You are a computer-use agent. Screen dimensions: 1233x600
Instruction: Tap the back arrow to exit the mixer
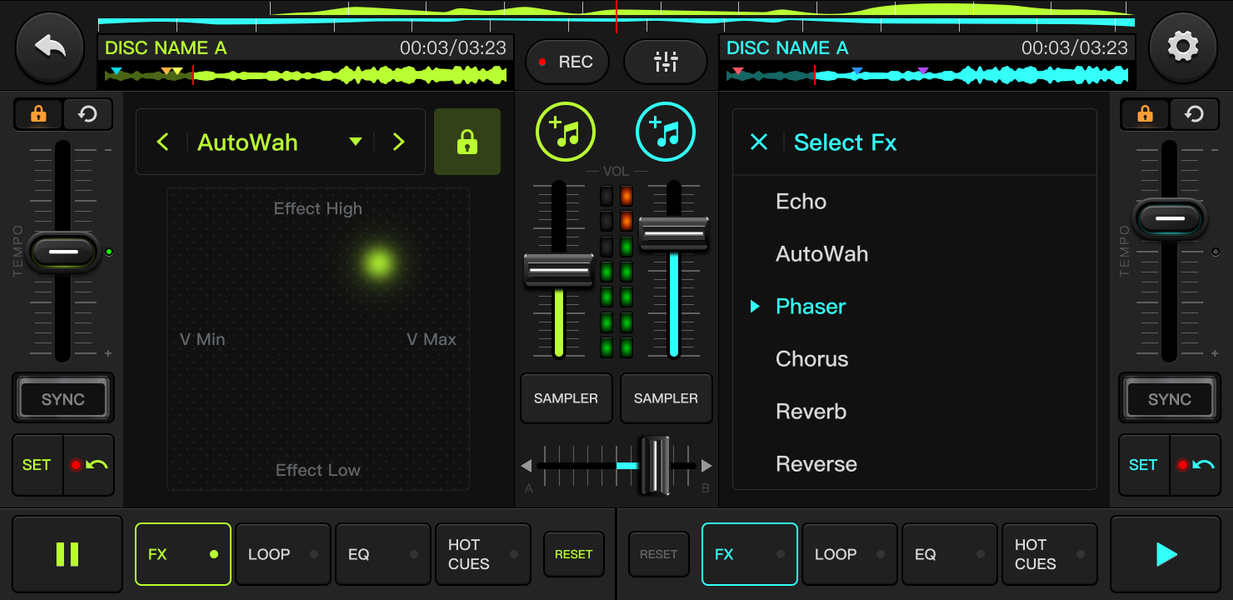point(49,46)
